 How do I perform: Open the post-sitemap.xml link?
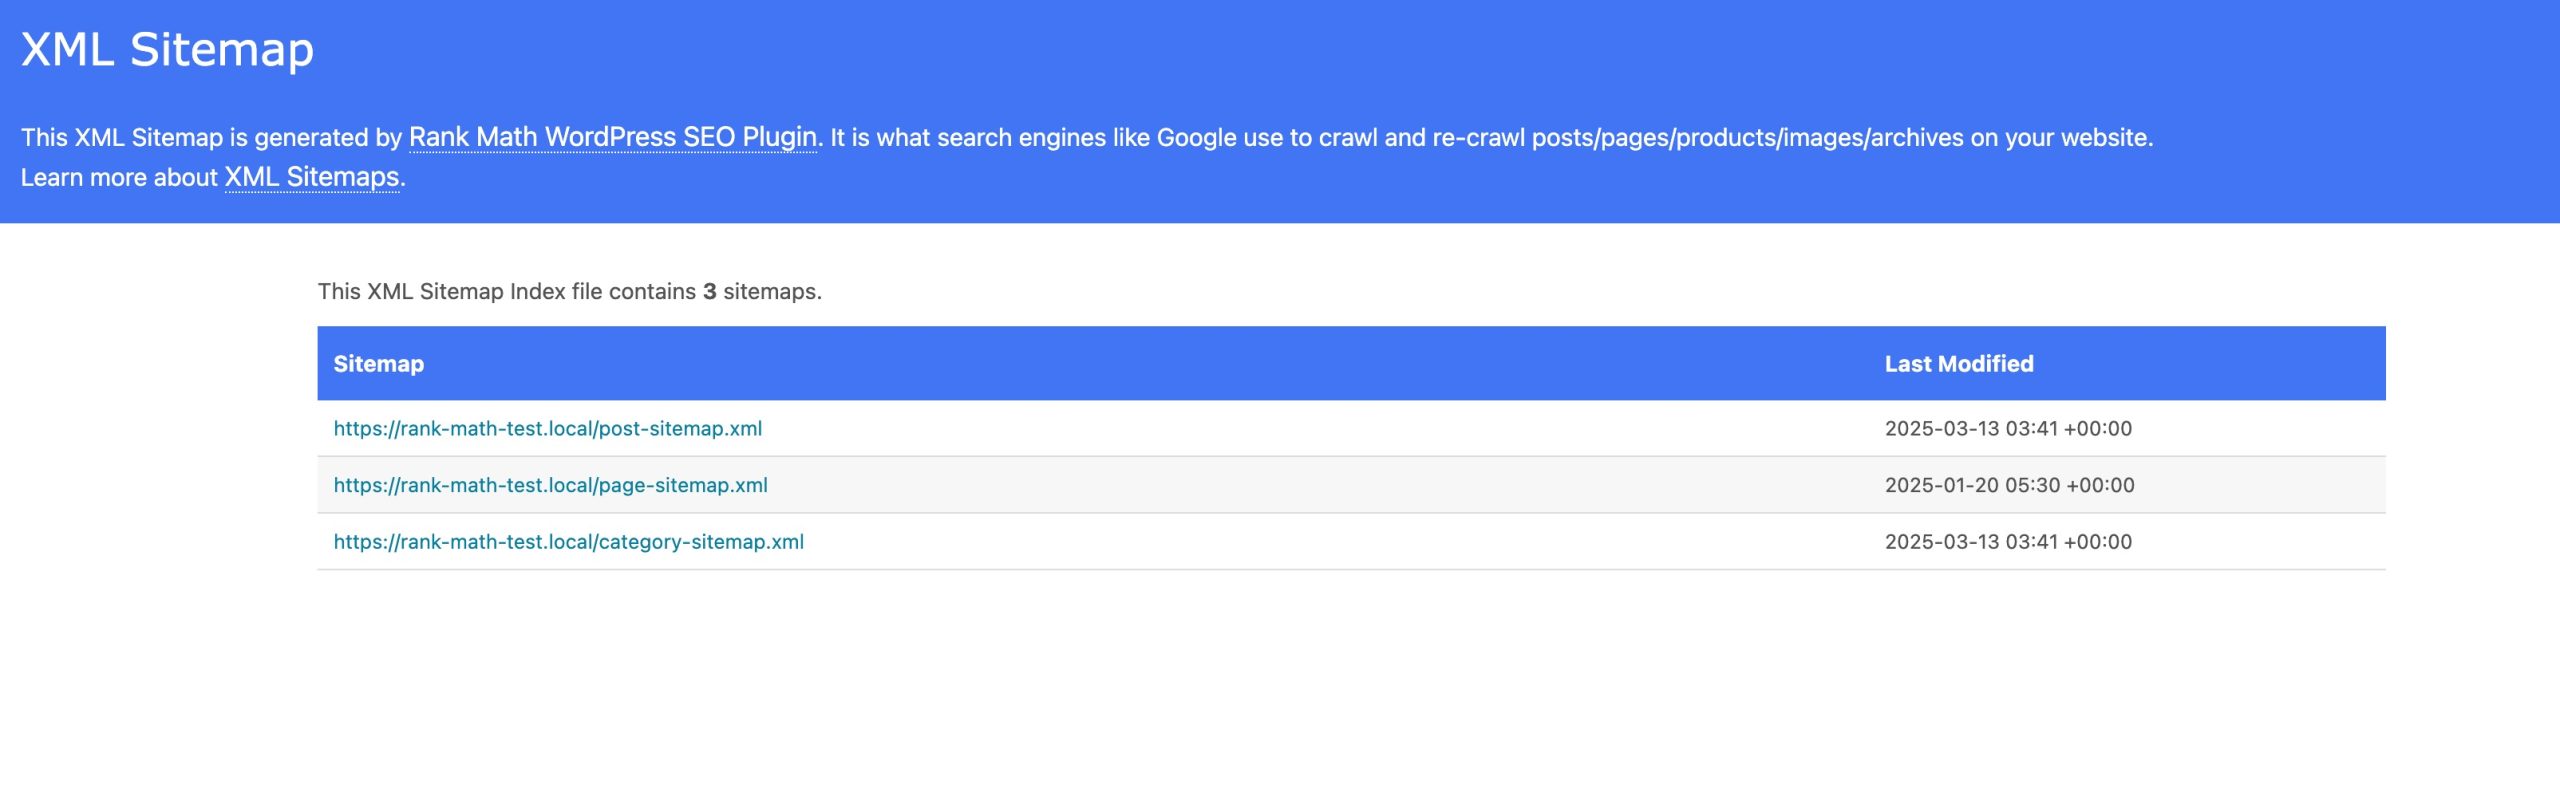click(x=547, y=429)
